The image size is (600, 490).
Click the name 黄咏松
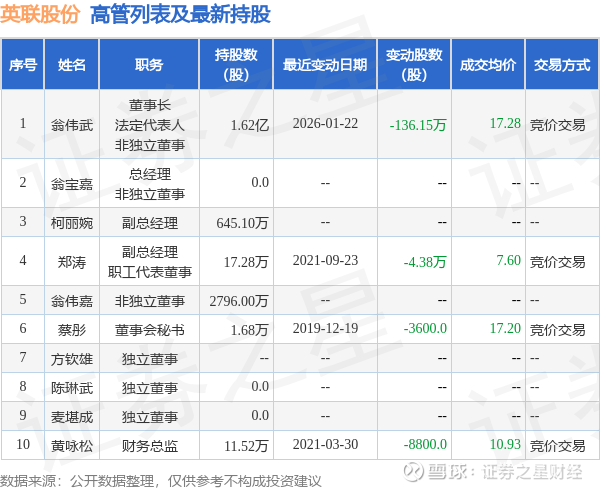(72, 446)
